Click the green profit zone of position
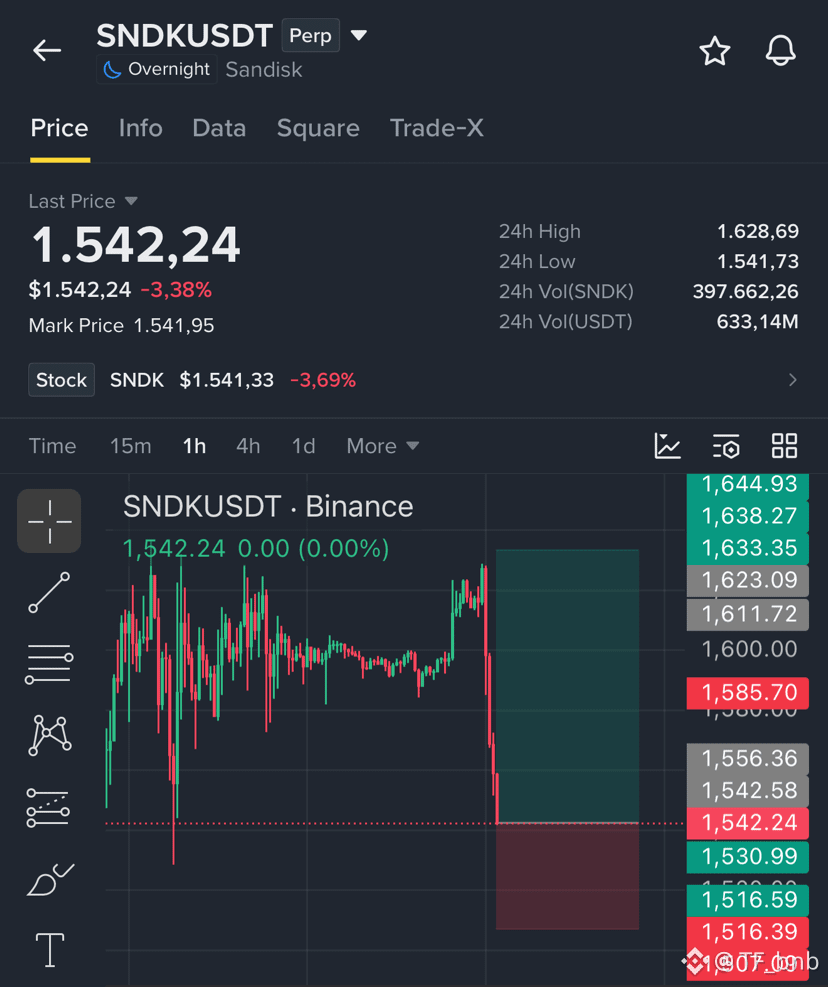 pyautogui.click(x=567, y=686)
